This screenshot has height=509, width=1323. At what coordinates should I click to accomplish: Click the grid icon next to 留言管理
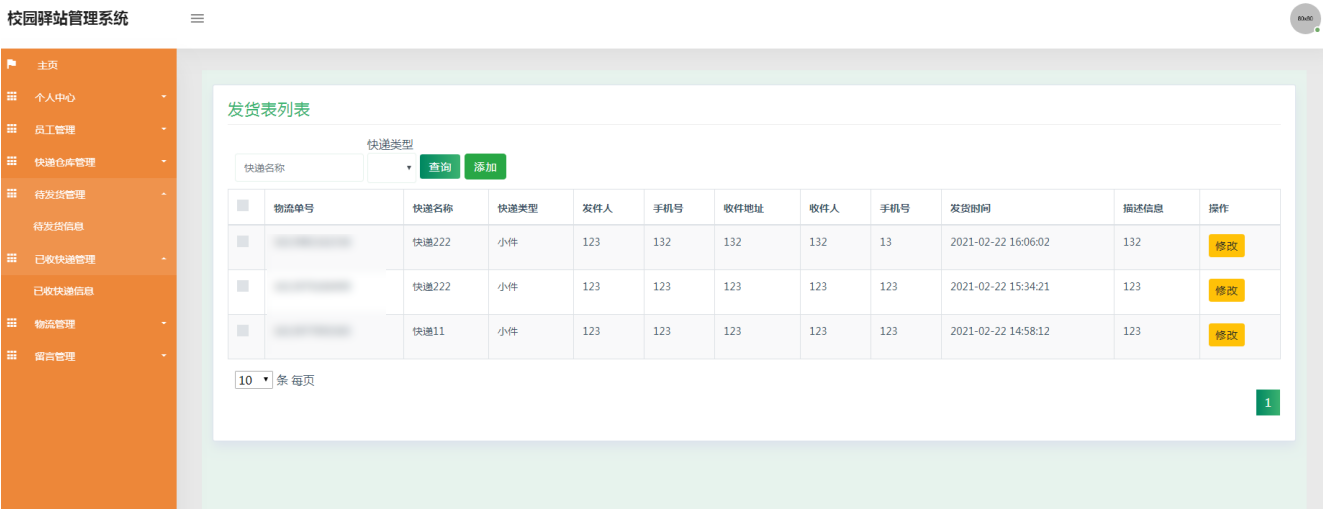point(12,355)
